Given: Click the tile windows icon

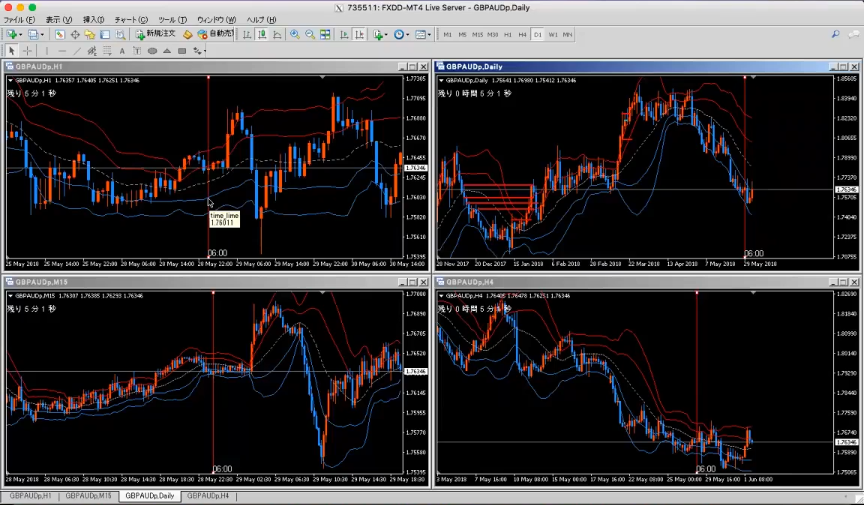Looking at the screenshot, I should [x=326, y=34].
